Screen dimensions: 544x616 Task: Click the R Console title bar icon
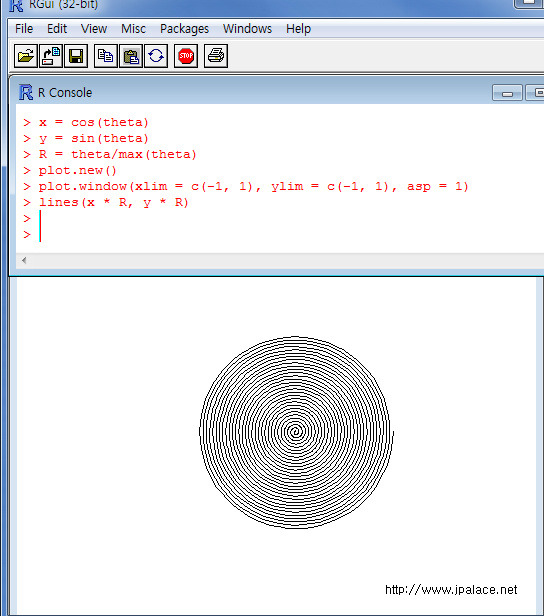coord(26,92)
